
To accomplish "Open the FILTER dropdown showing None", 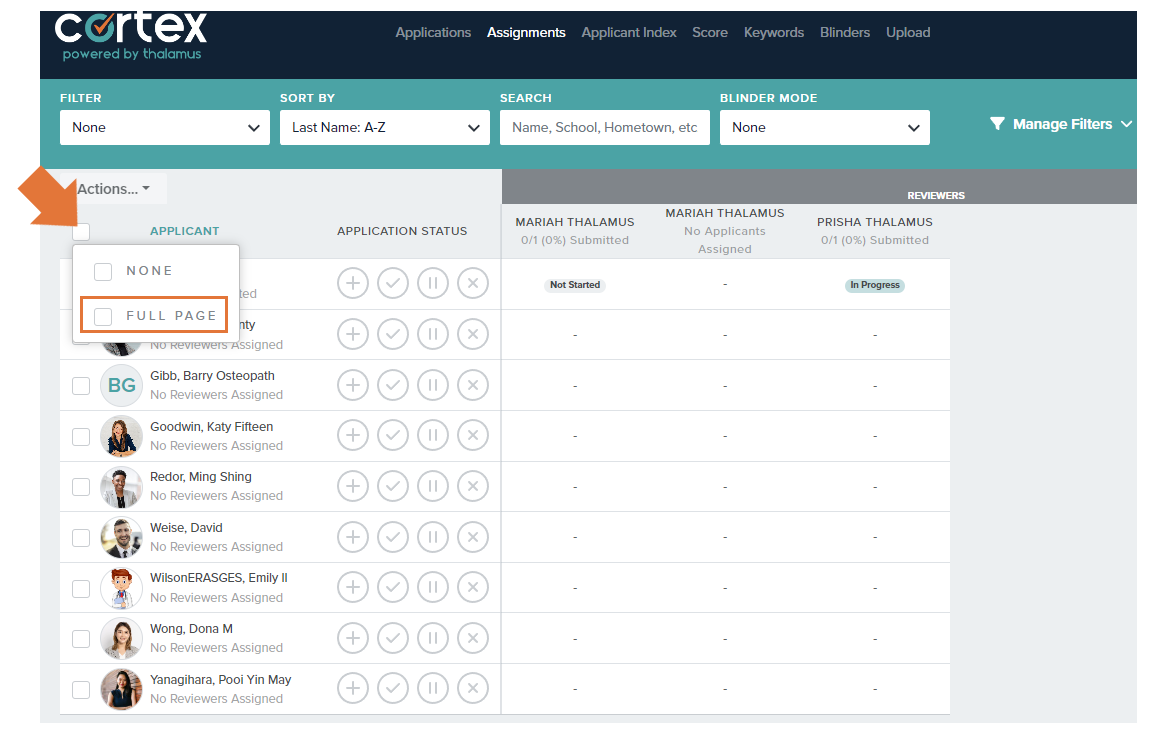I will (164, 127).
